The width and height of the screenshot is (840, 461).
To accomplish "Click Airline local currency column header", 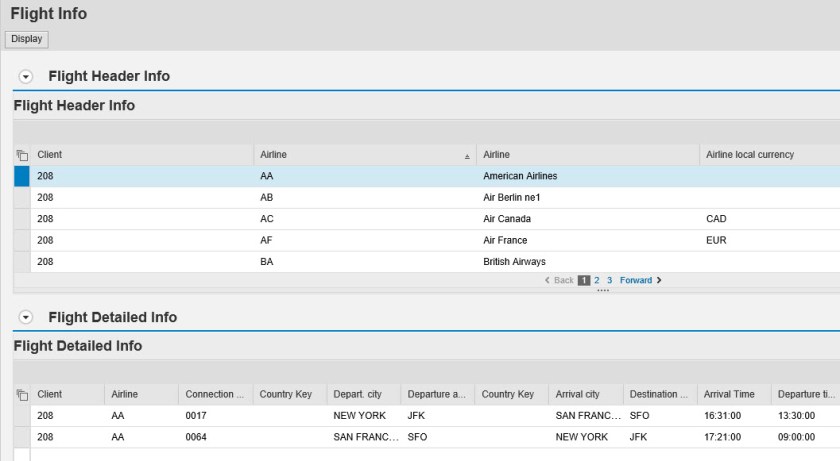I will [770, 155].
